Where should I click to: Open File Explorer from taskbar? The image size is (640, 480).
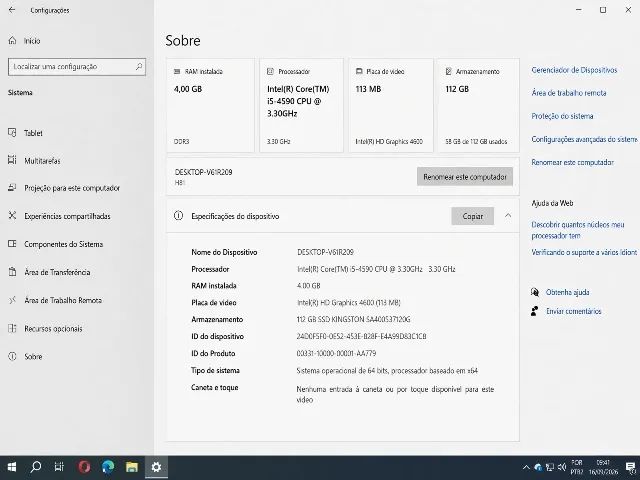pos(131,467)
